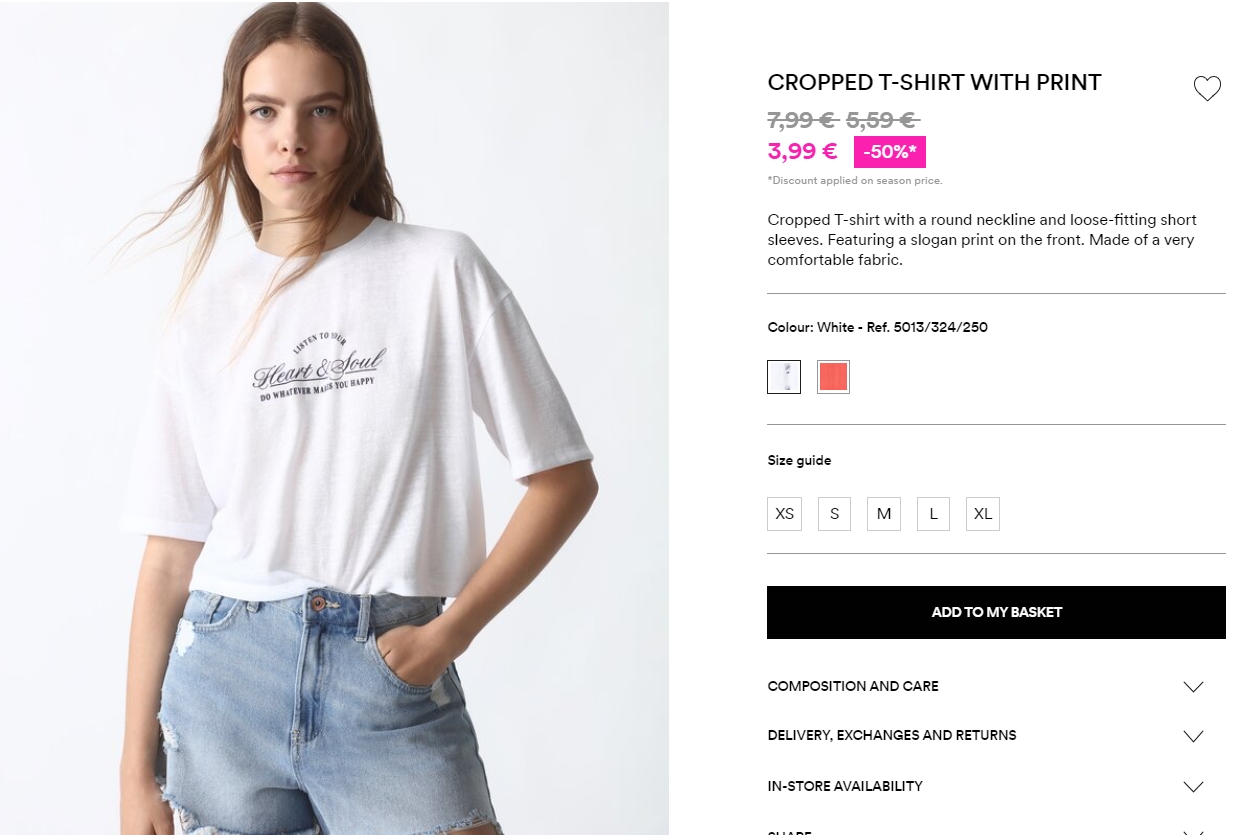
Task: Expand the In-Store Availability chevron
Action: 1193,787
